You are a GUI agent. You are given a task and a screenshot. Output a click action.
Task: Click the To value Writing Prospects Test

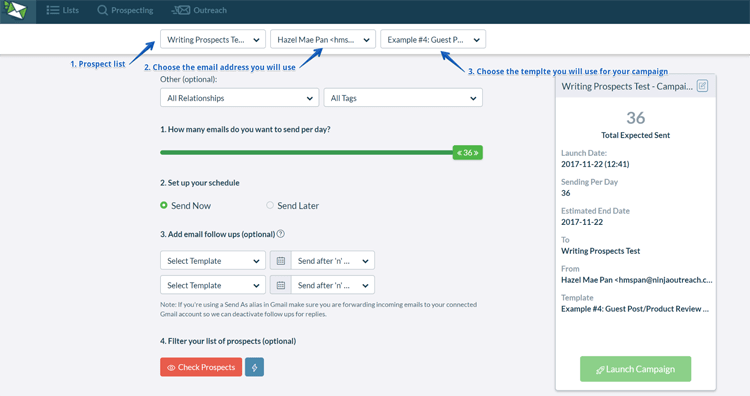(x=600, y=251)
